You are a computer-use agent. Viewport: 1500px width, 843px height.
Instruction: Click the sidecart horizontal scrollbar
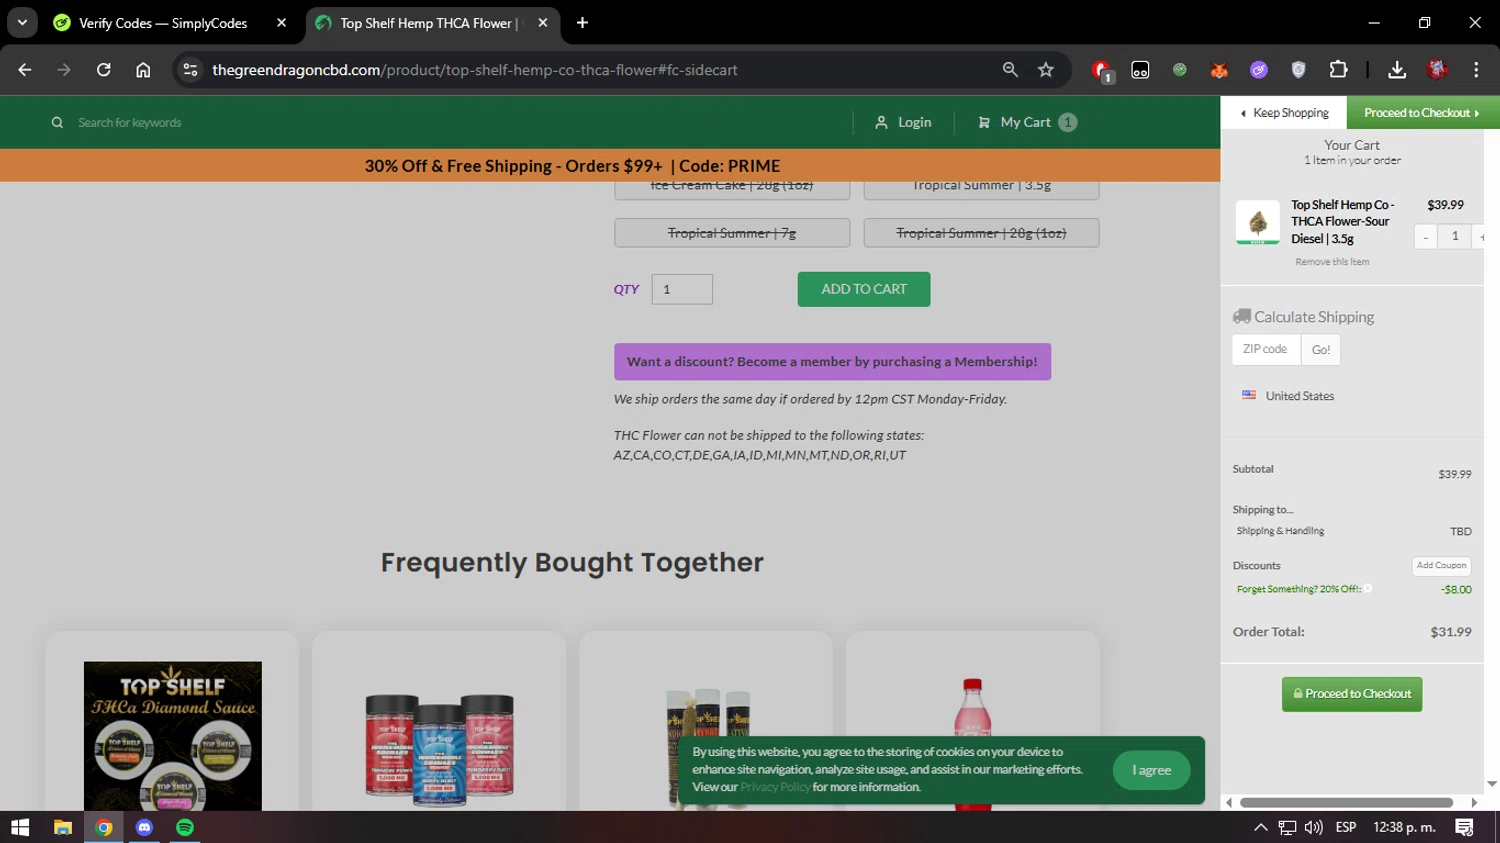pos(1346,802)
